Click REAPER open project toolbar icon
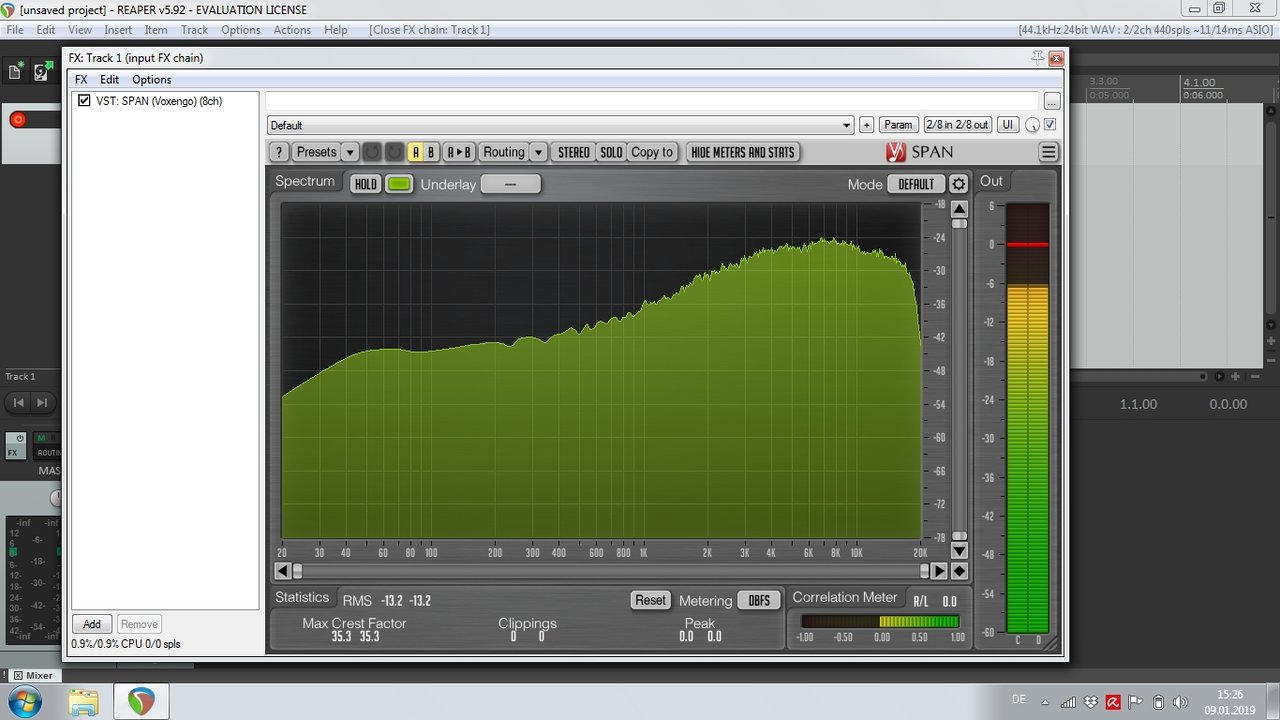 click(x=42, y=71)
